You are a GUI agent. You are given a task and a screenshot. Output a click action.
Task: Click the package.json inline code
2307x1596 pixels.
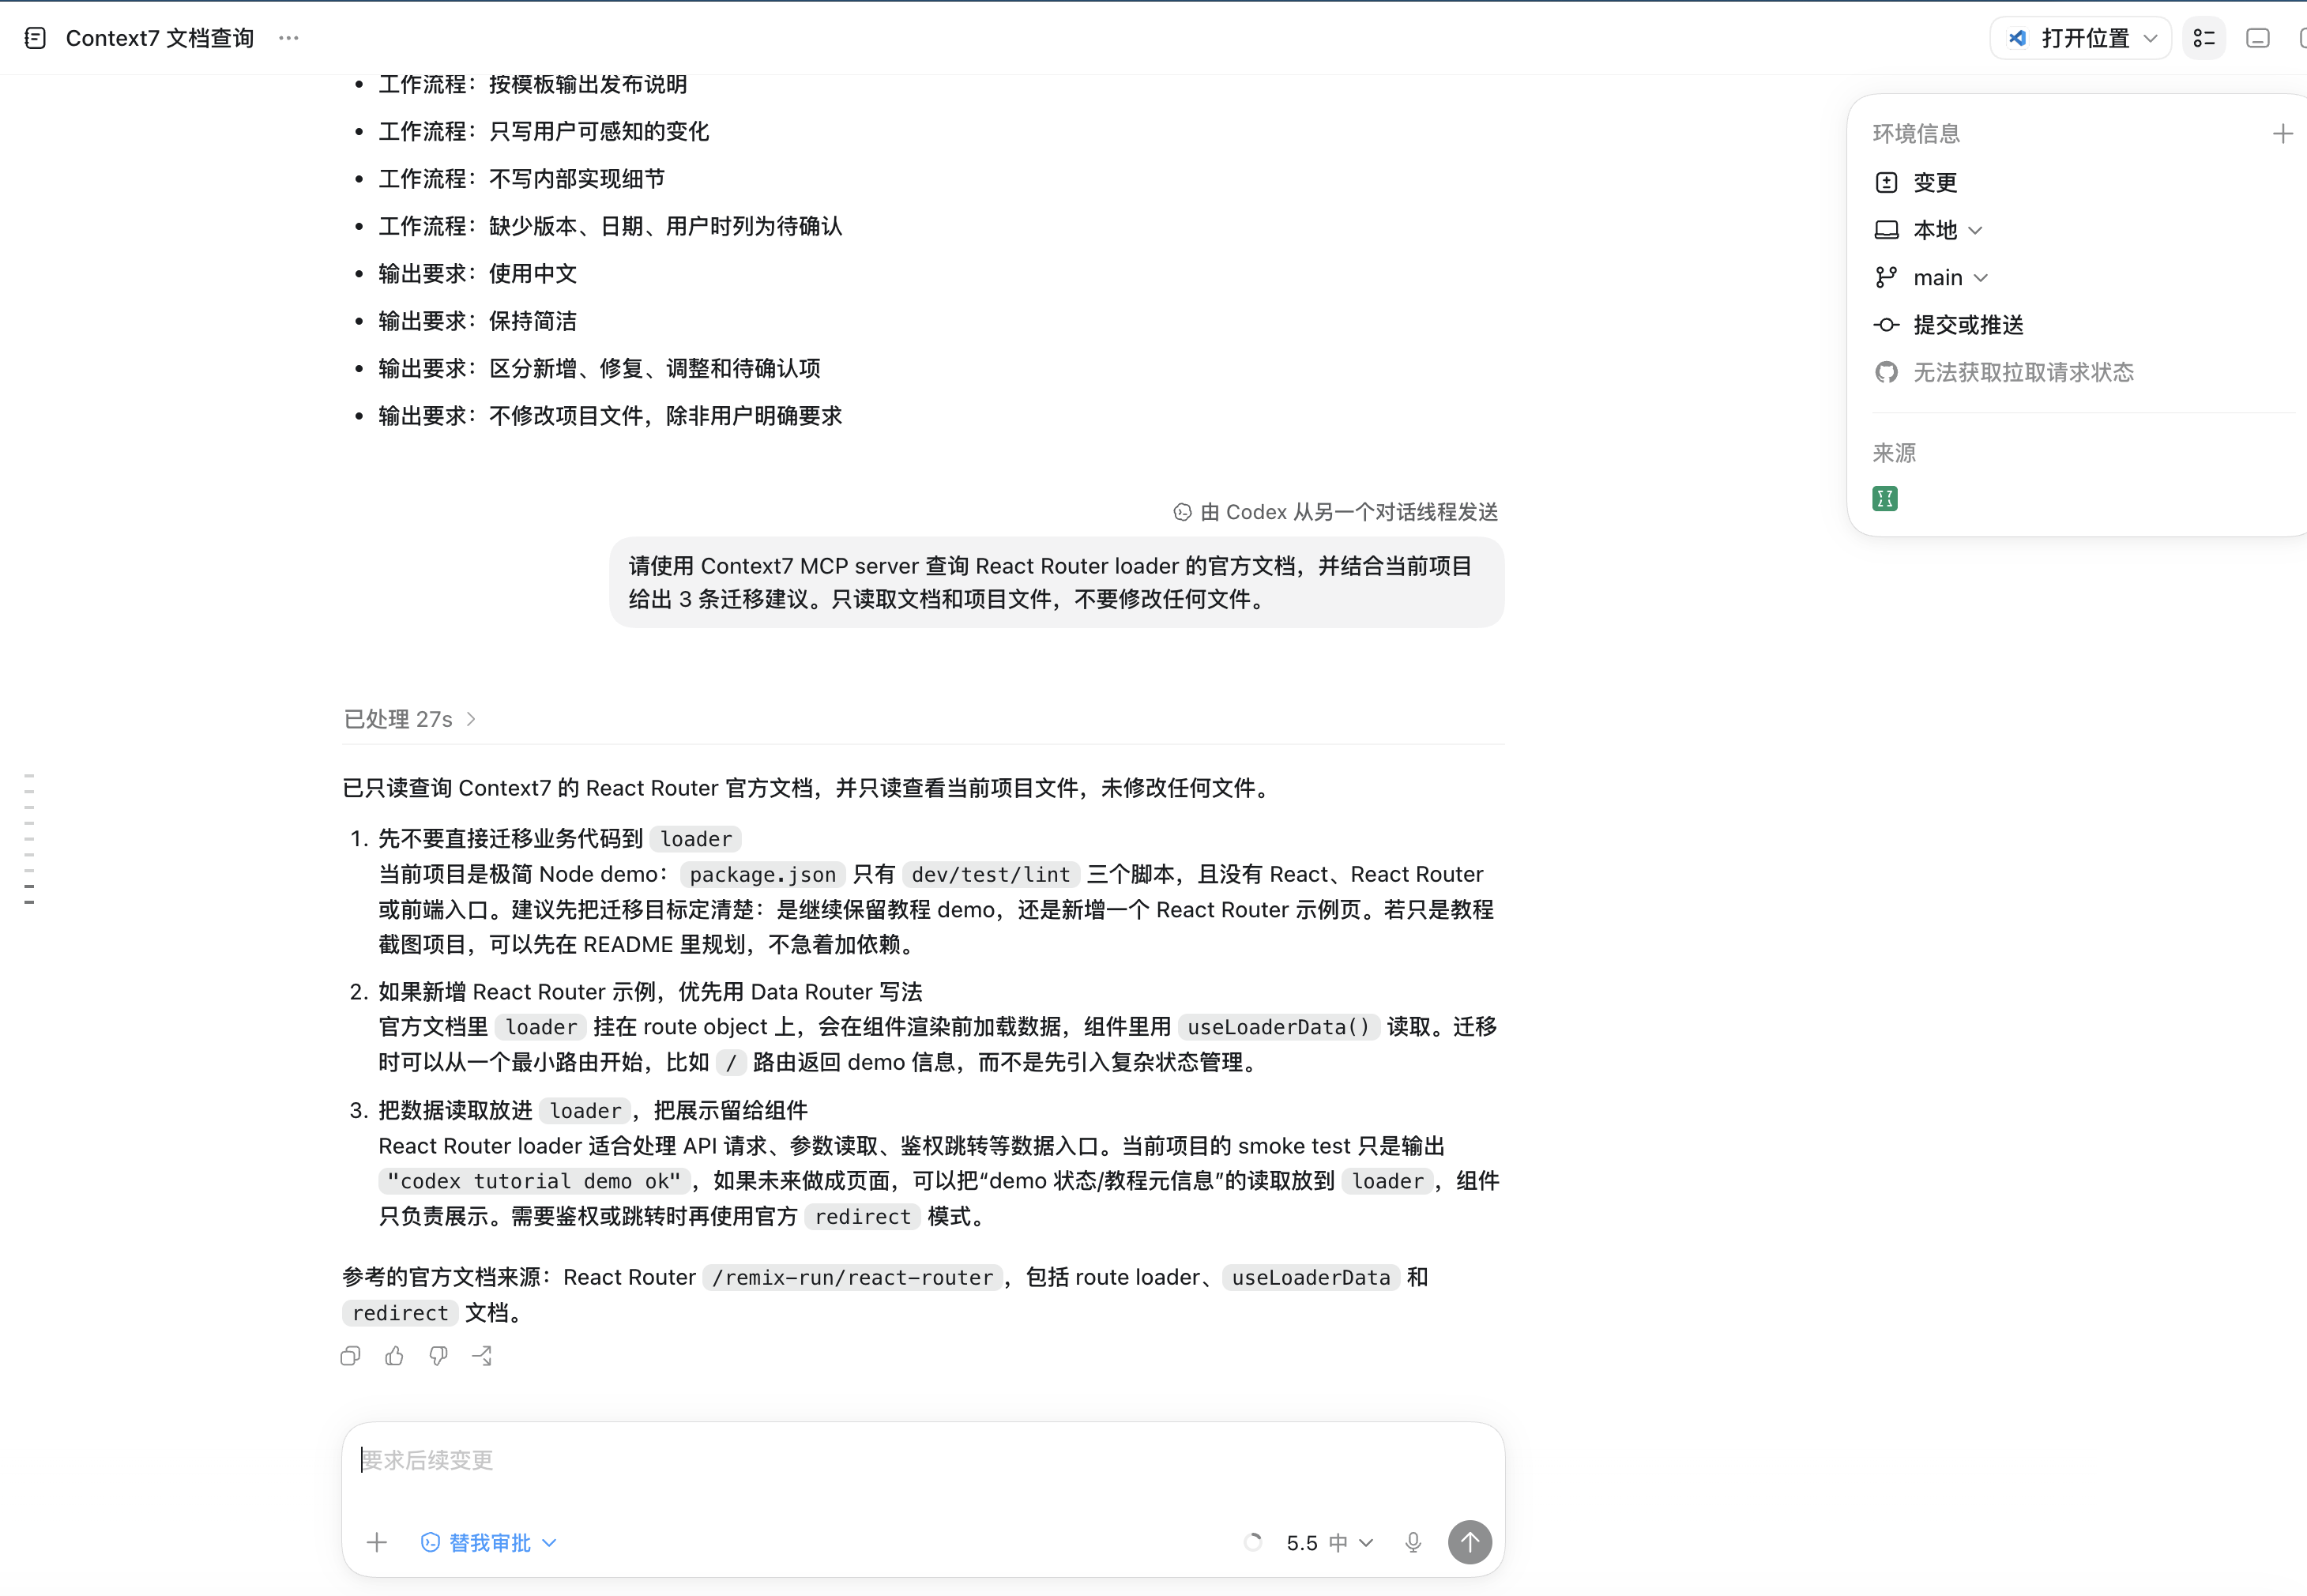pyautogui.click(x=763, y=874)
